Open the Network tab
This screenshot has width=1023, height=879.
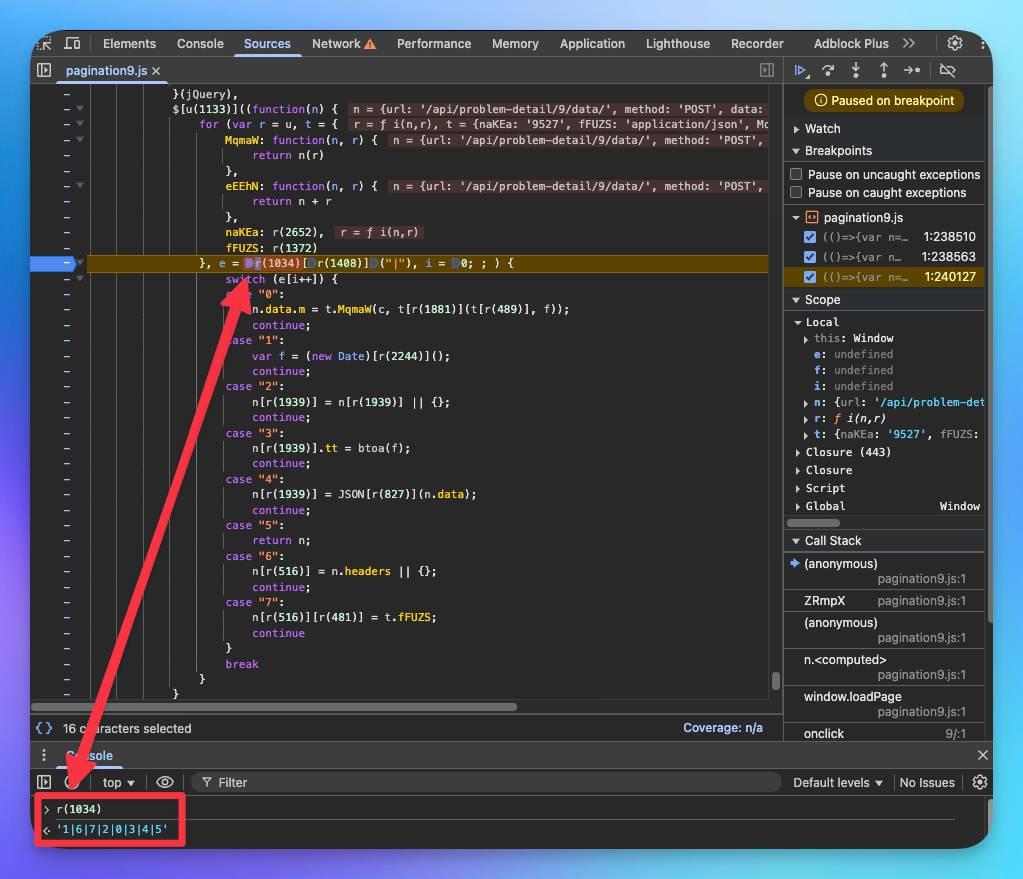coord(336,44)
